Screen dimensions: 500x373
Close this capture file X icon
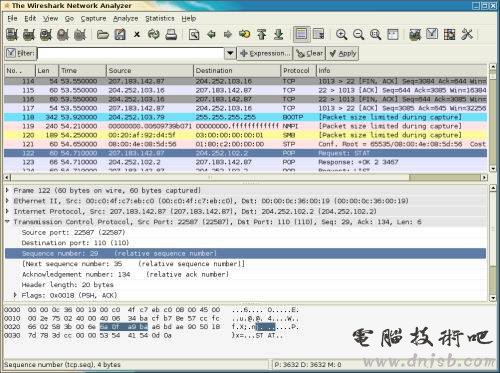[137, 34]
